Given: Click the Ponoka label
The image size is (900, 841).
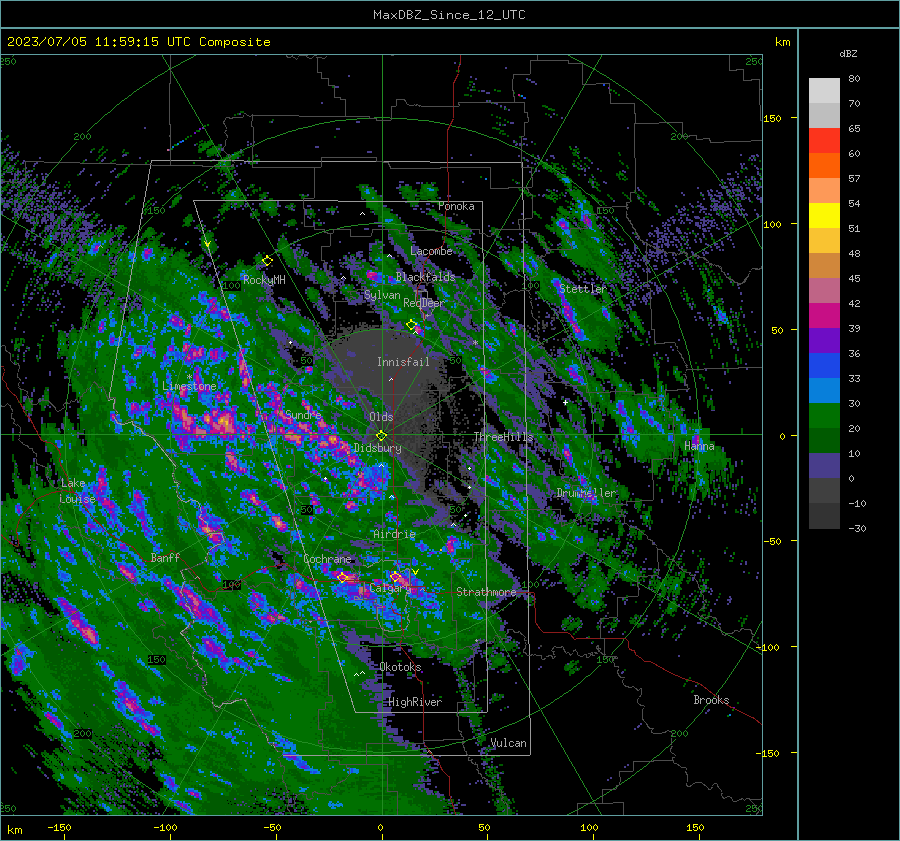Looking at the screenshot, I should click(456, 206).
